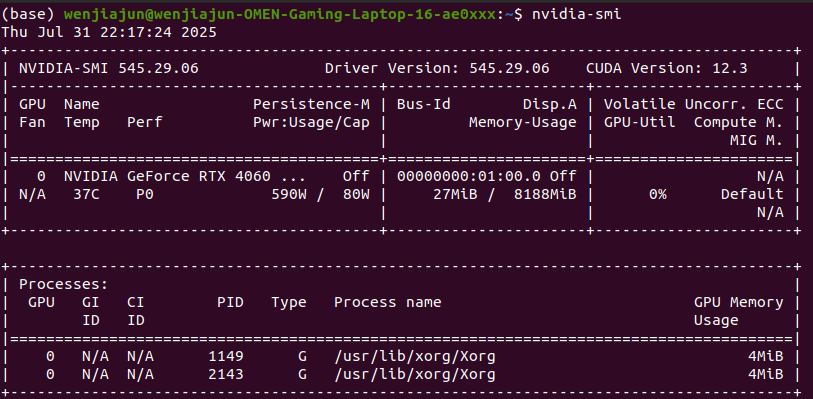Click the Type column header
This screenshot has height=399, width=813.
(289, 303)
